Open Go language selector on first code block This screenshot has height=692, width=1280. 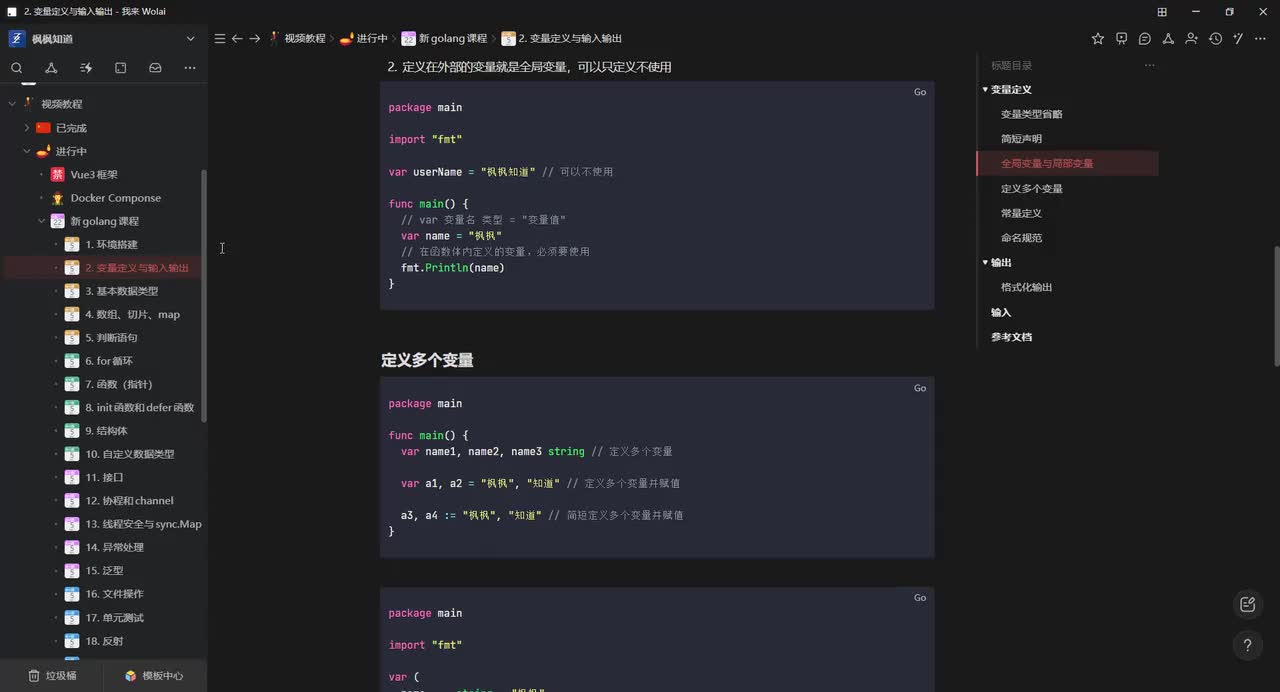click(x=920, y=92)
